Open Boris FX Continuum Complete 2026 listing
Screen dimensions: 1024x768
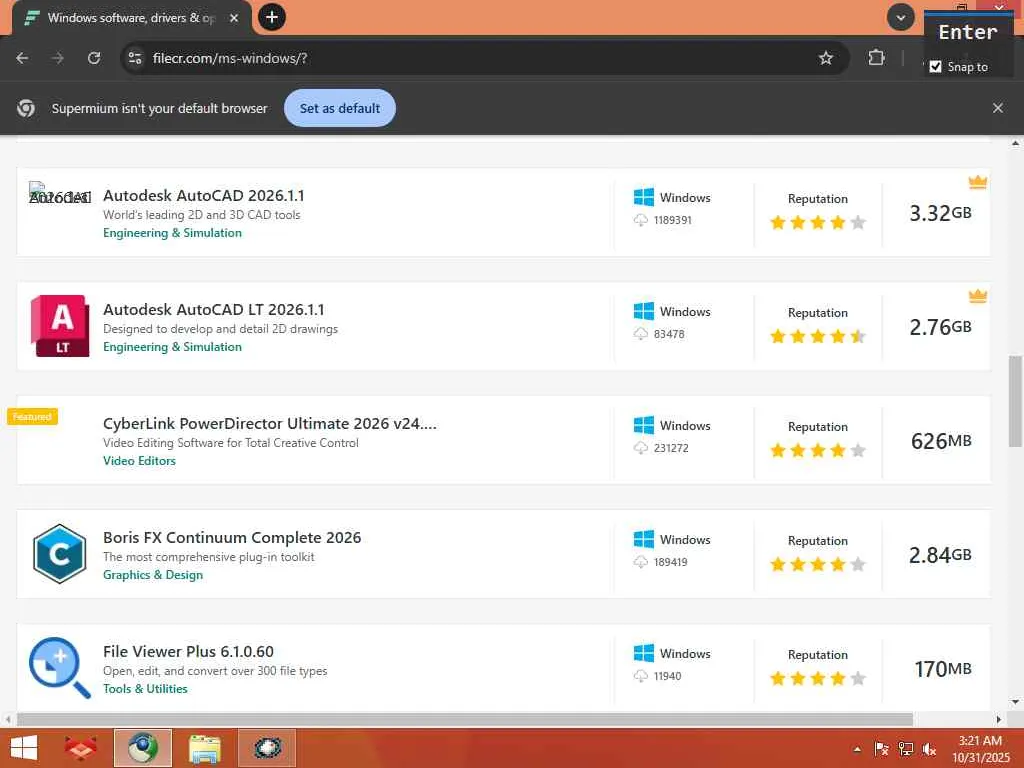232,537
